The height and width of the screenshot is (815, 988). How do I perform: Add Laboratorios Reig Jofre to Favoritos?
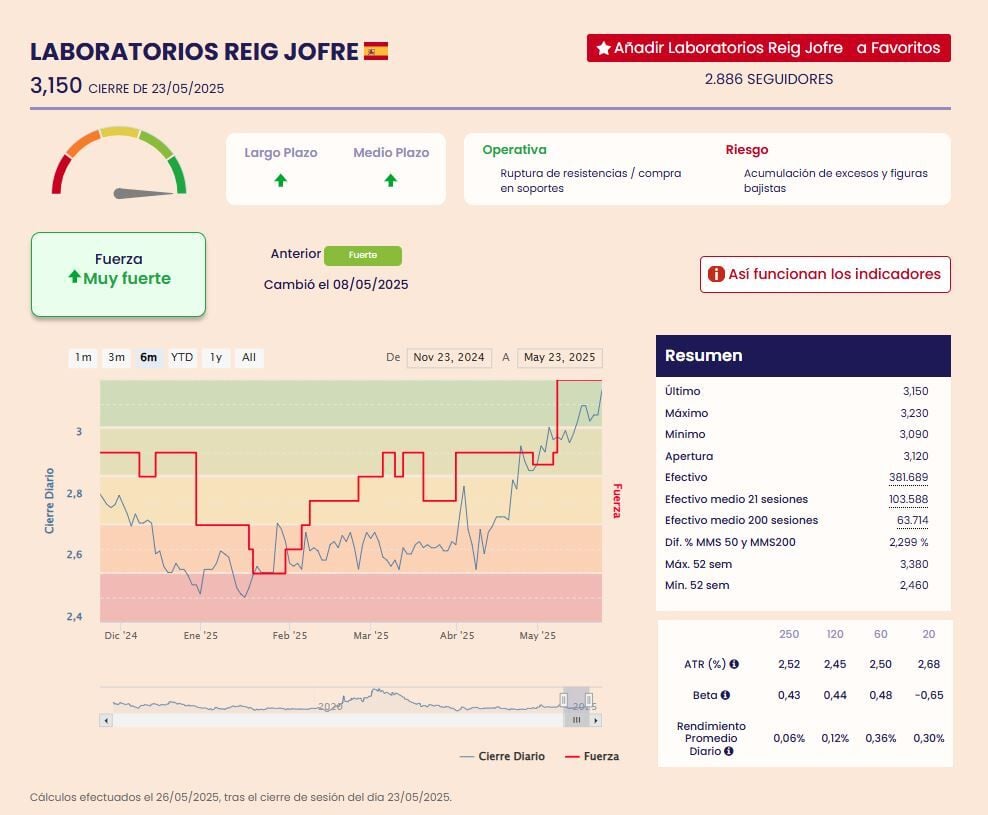[x=769, y=48]
